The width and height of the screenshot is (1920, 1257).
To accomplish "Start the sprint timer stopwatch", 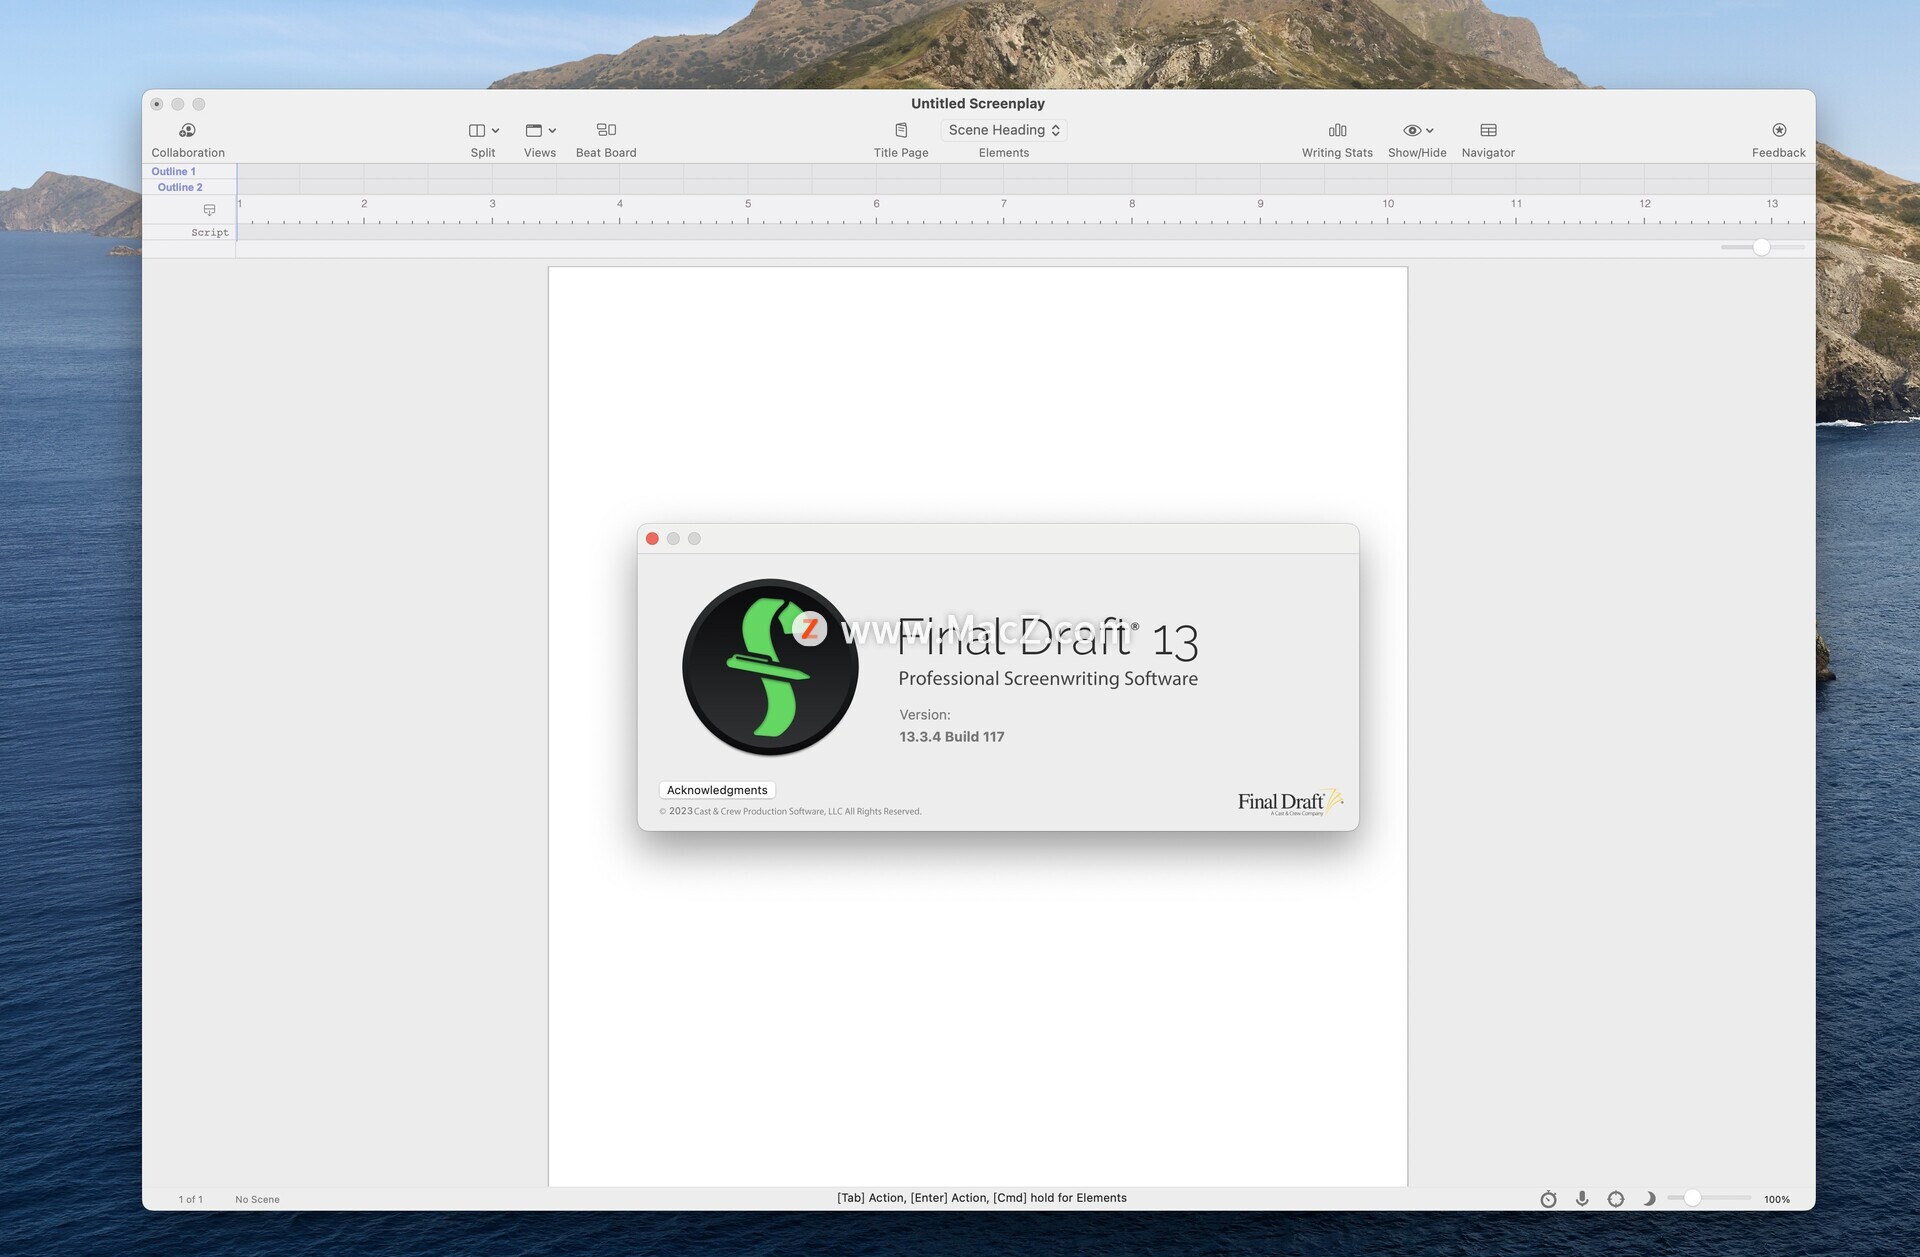I will pyautogui.click(x=1548, y=1199).
